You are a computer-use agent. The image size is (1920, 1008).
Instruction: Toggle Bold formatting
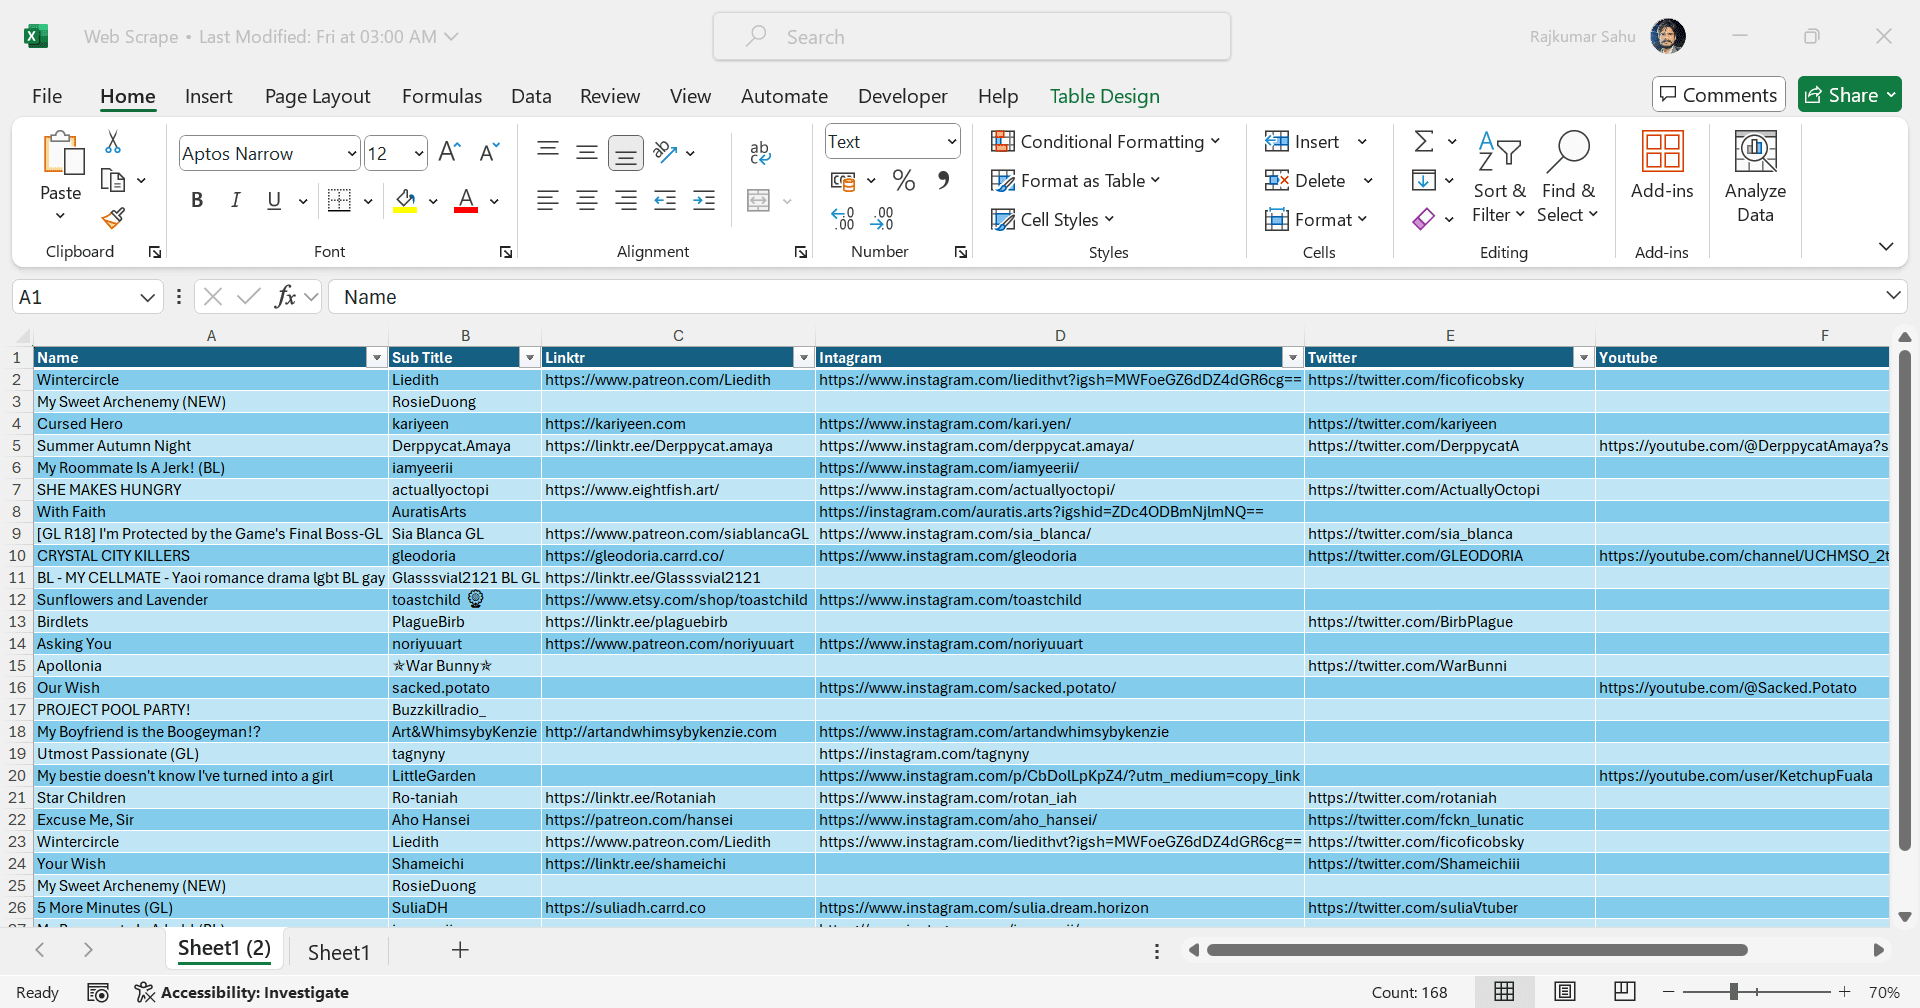(197, 200)
